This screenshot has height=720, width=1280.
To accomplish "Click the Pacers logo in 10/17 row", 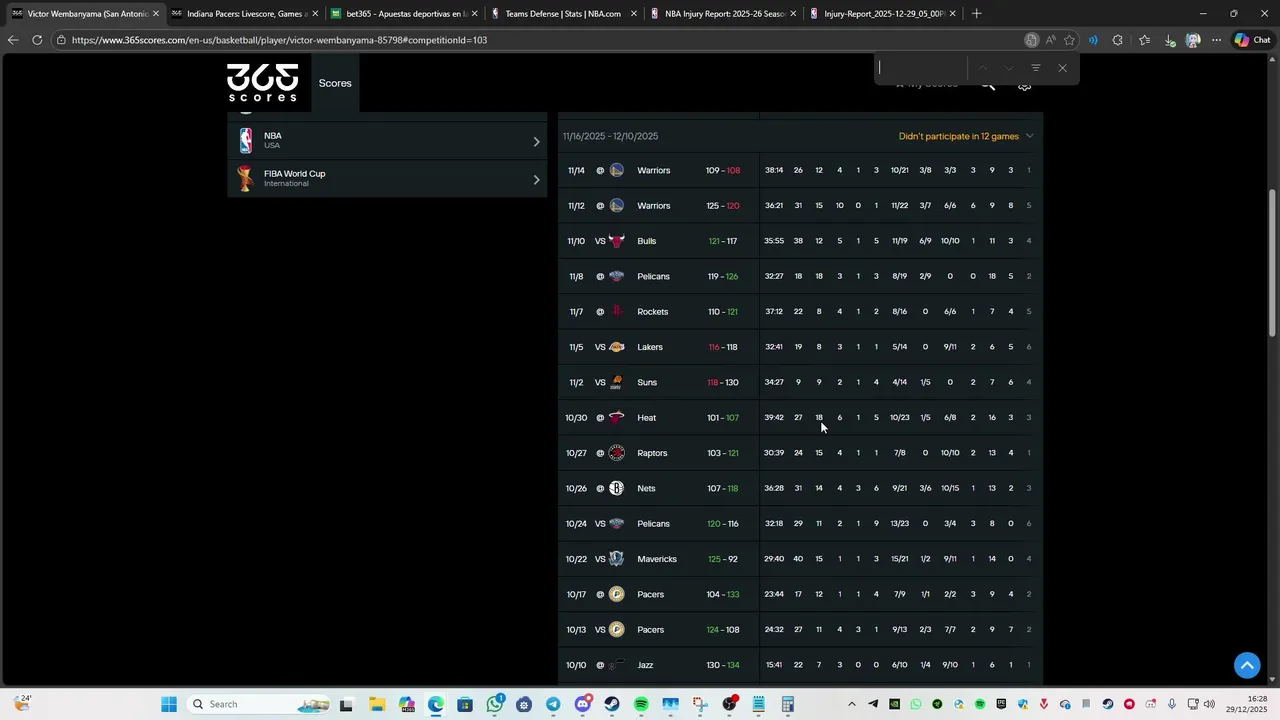I will pos(617,594).
